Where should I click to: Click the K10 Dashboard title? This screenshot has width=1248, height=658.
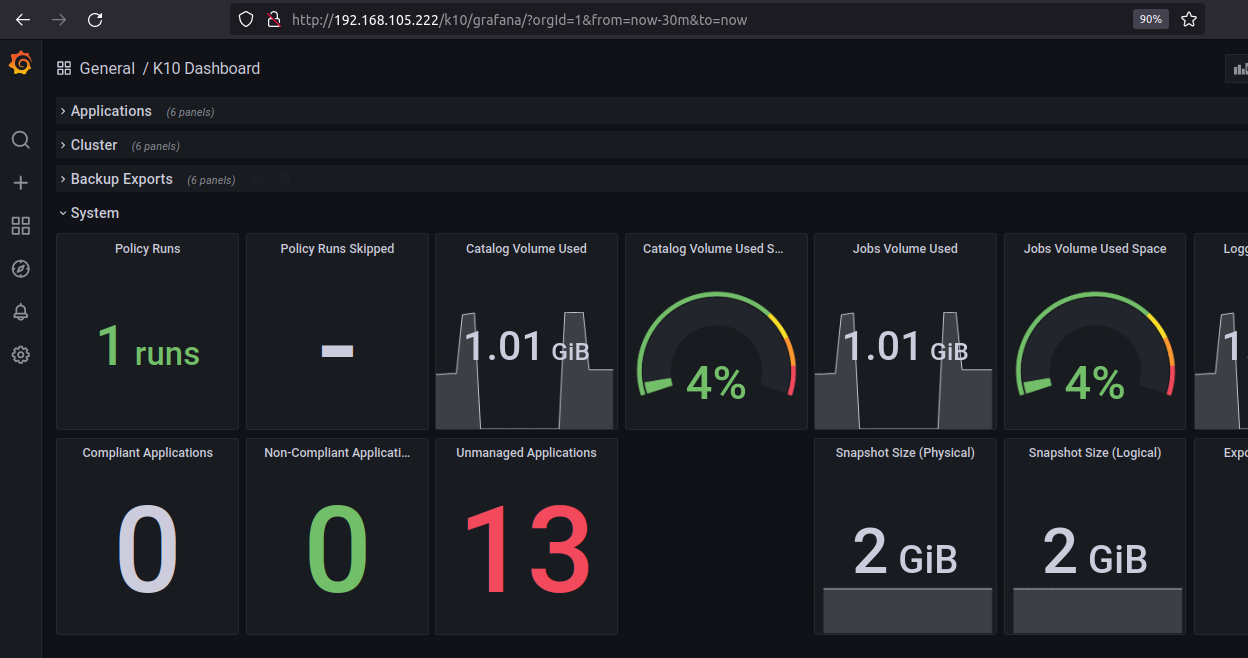pyautogui.click(x=206, y=68)
